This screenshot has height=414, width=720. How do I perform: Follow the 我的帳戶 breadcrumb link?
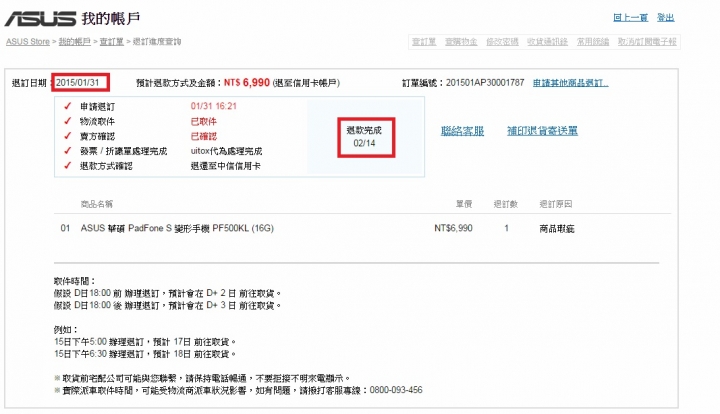(74, 42)
